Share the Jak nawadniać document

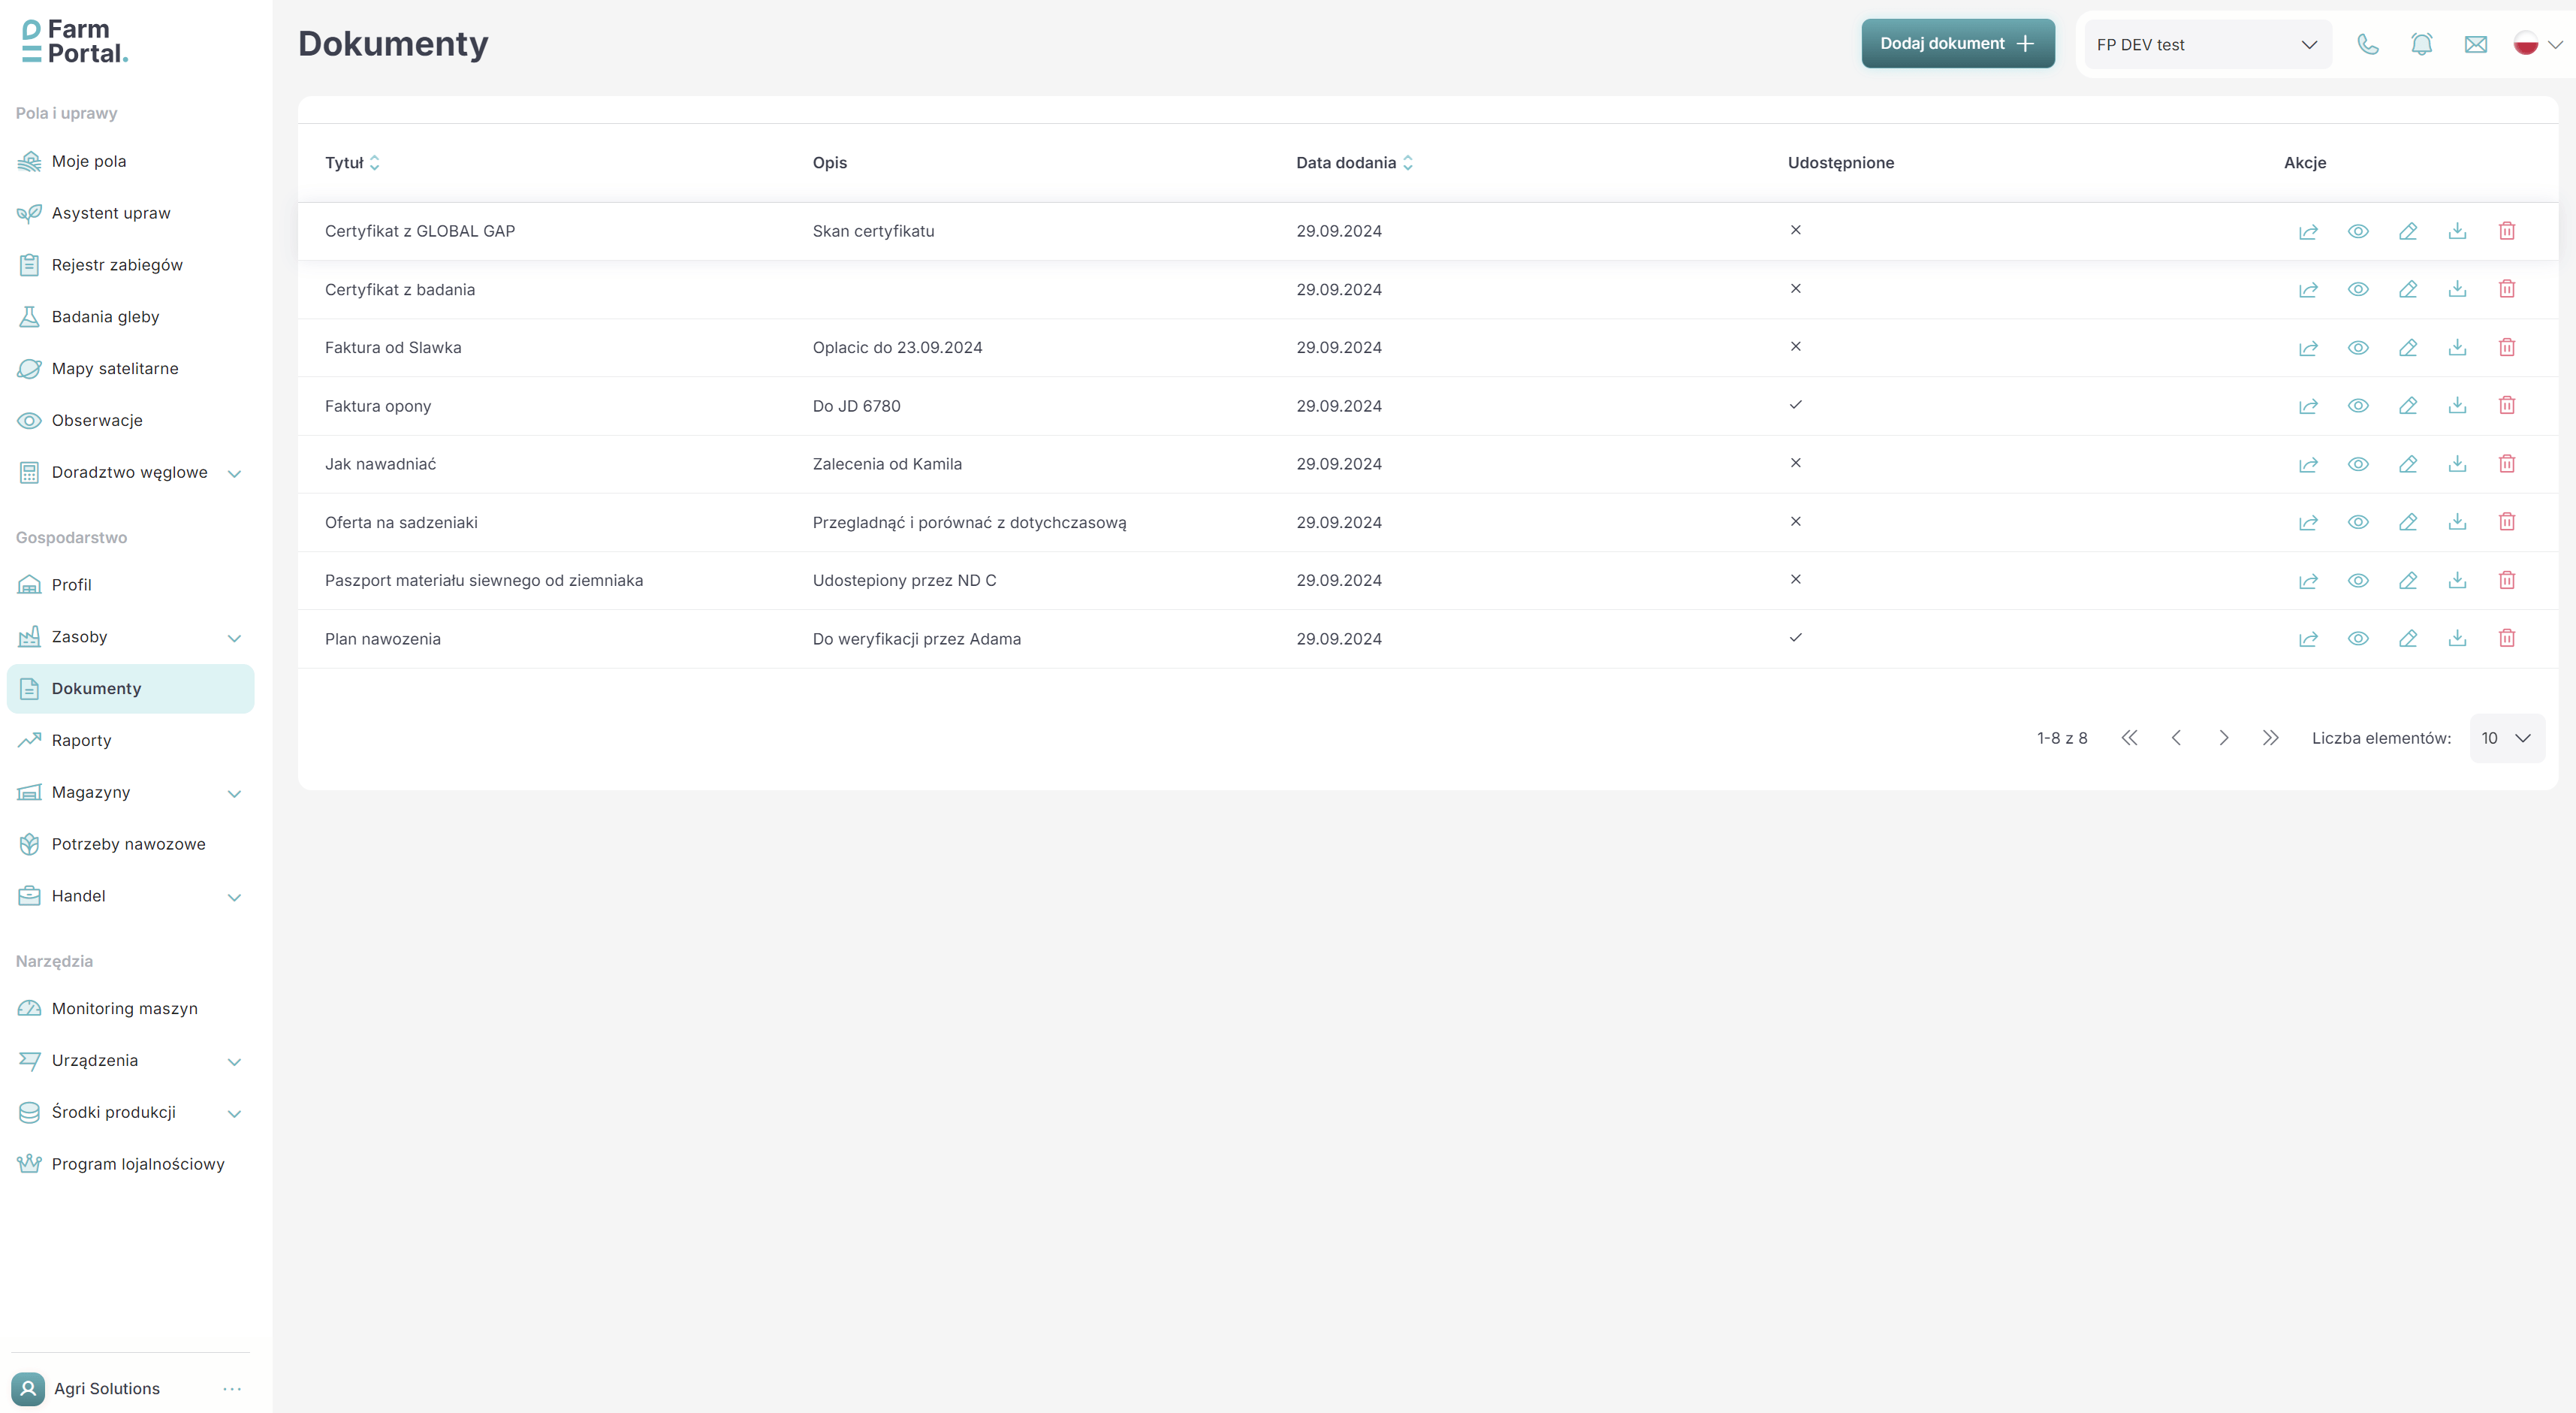point(2308,464)
